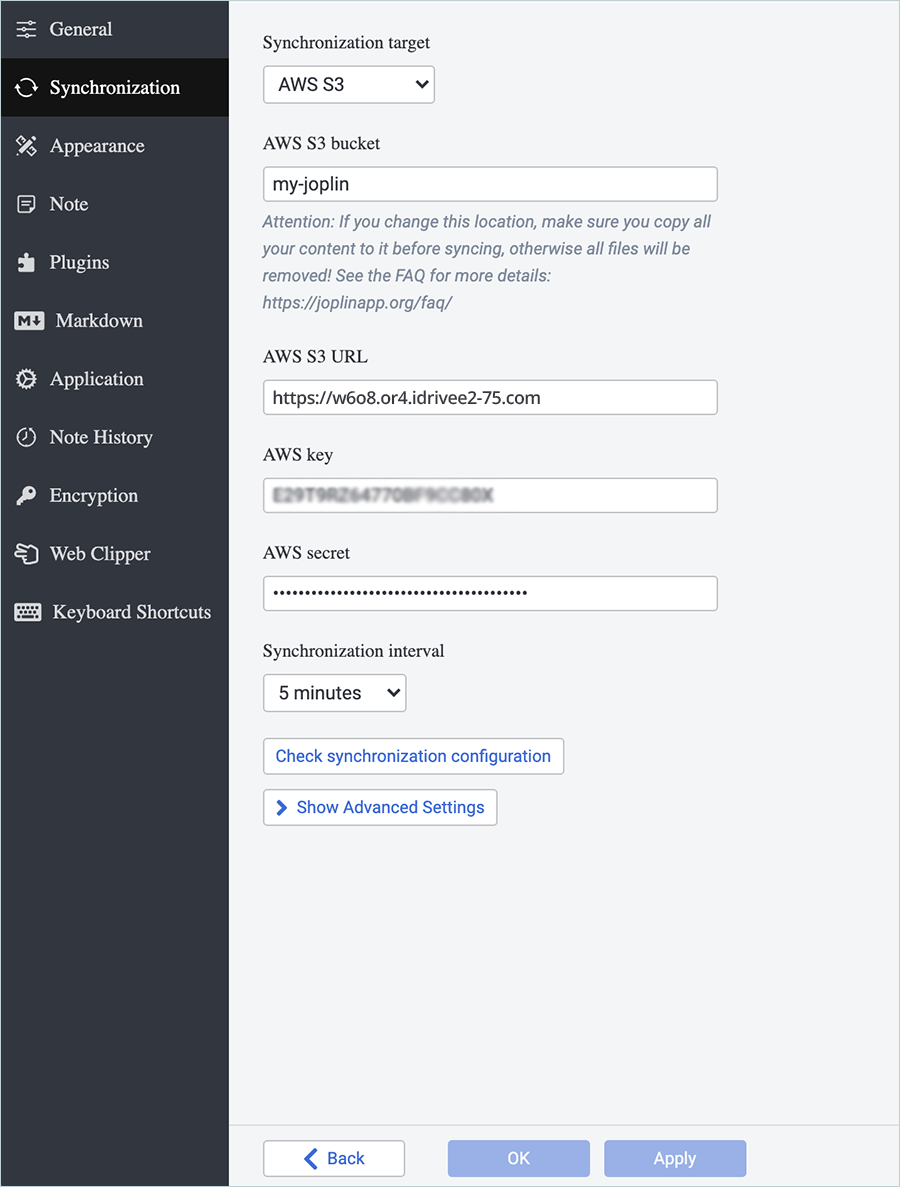Click the General sliders icon
The image size is (900, 1187).
click(x=26, y=29)
